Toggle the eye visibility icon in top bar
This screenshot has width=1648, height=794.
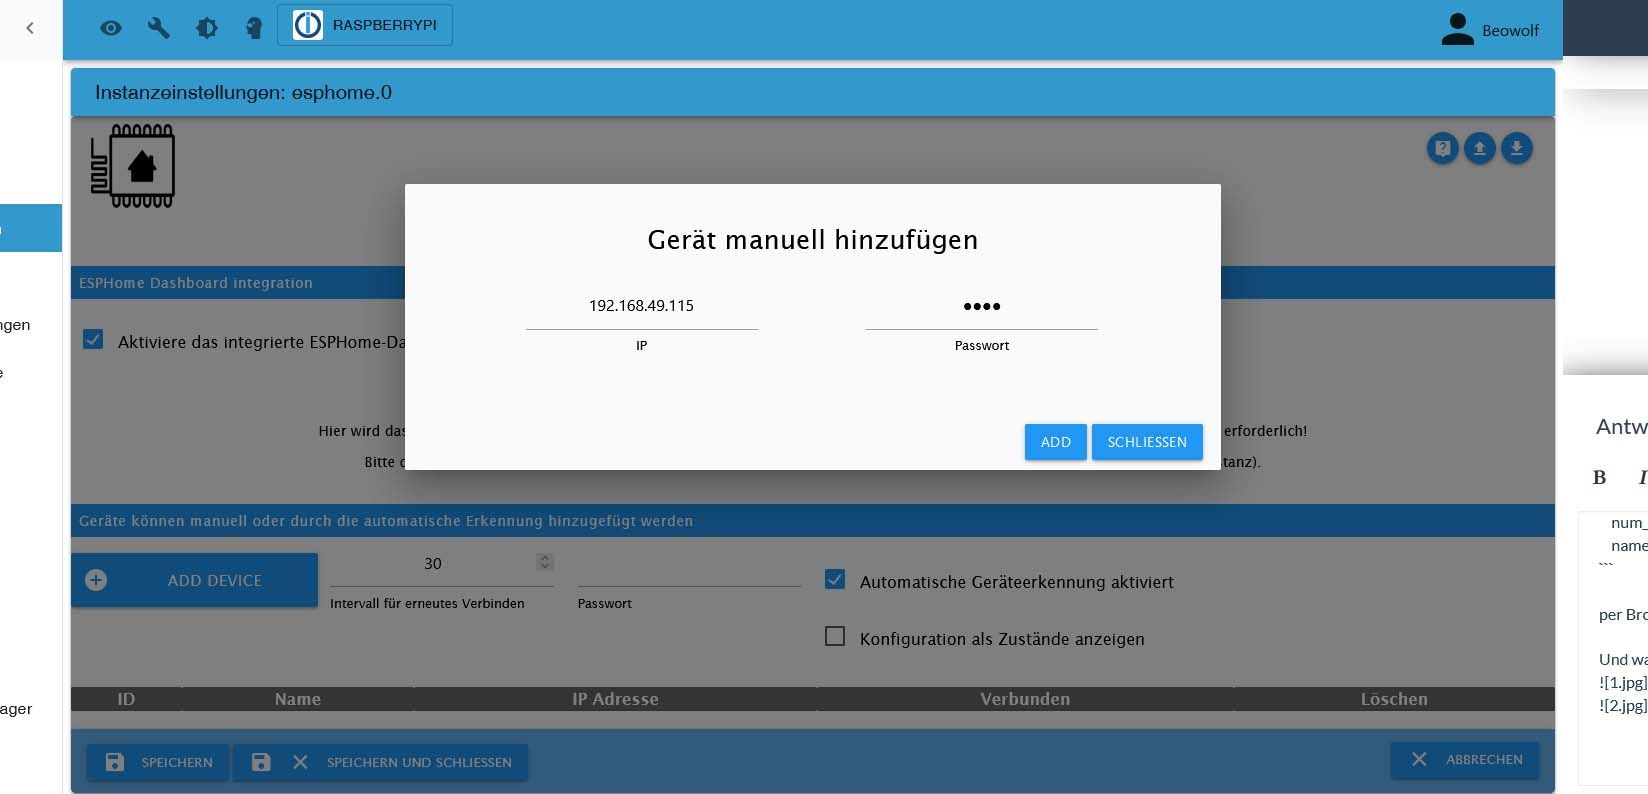point(111,28)
